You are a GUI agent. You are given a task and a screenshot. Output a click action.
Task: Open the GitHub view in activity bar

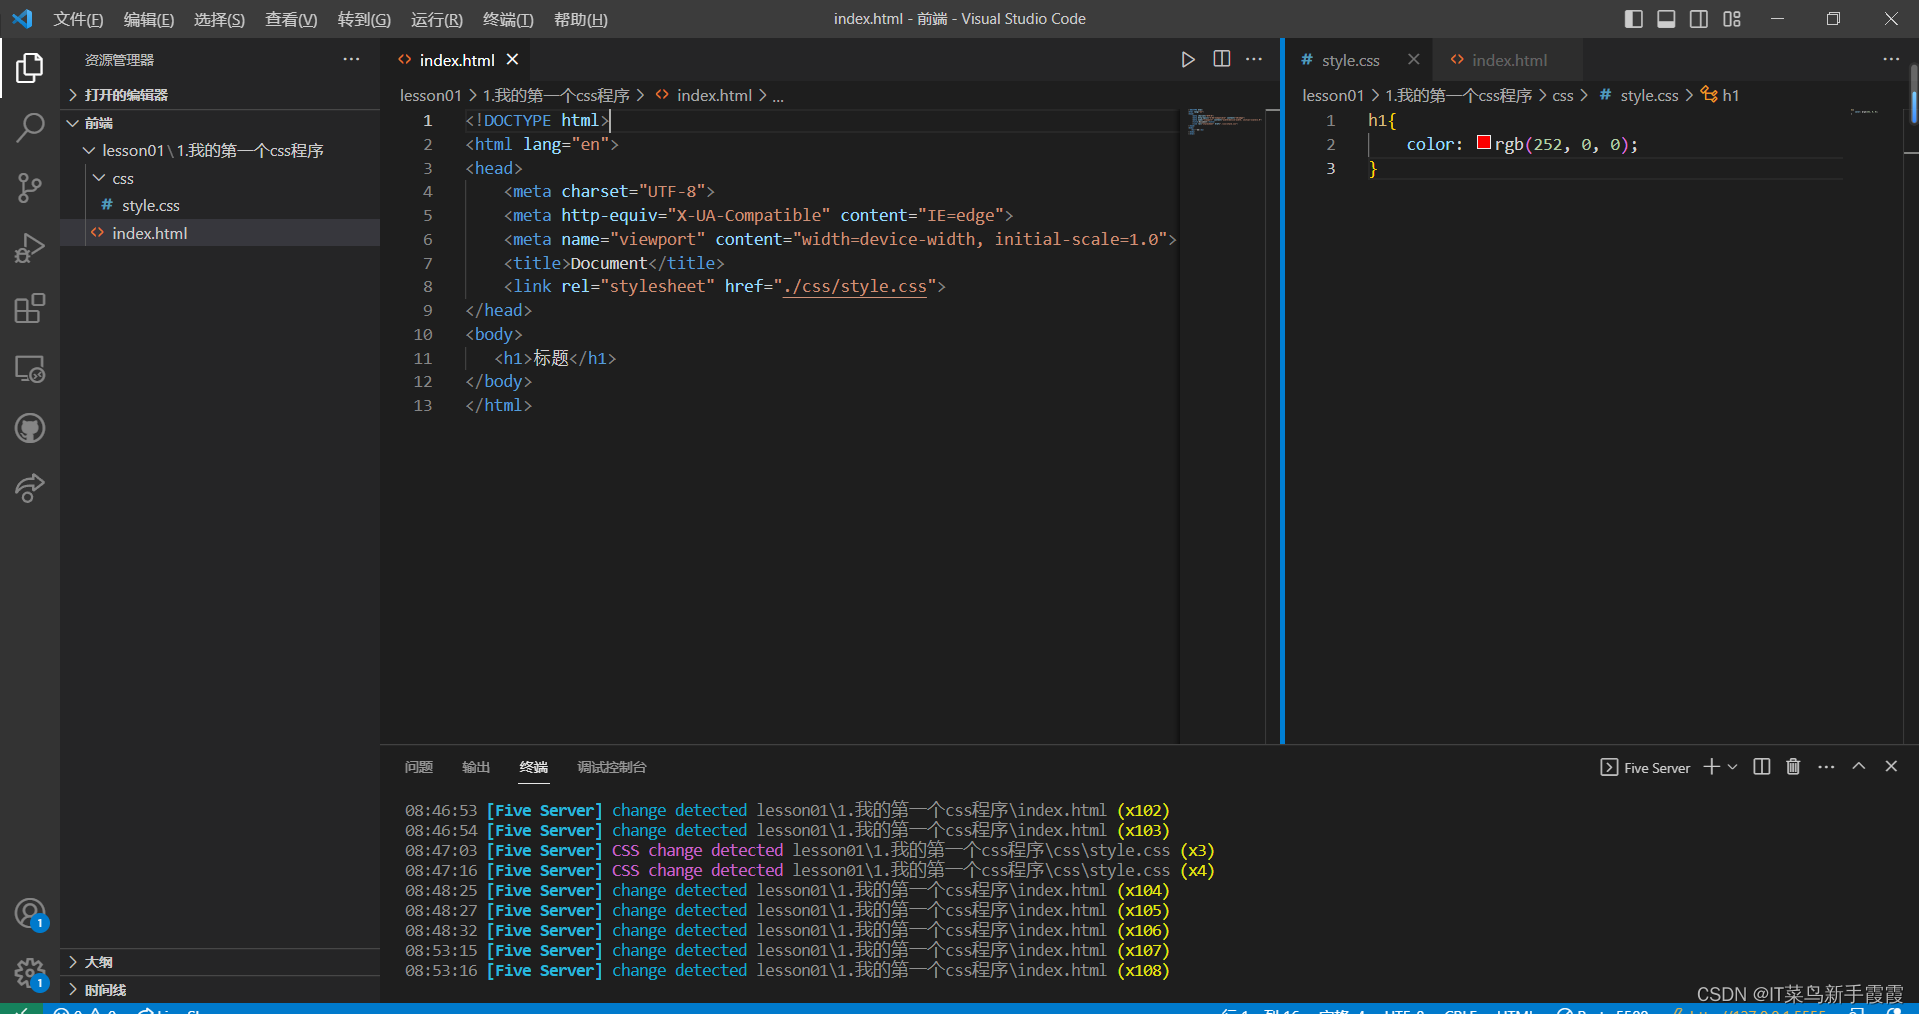[x=30, y=429]
